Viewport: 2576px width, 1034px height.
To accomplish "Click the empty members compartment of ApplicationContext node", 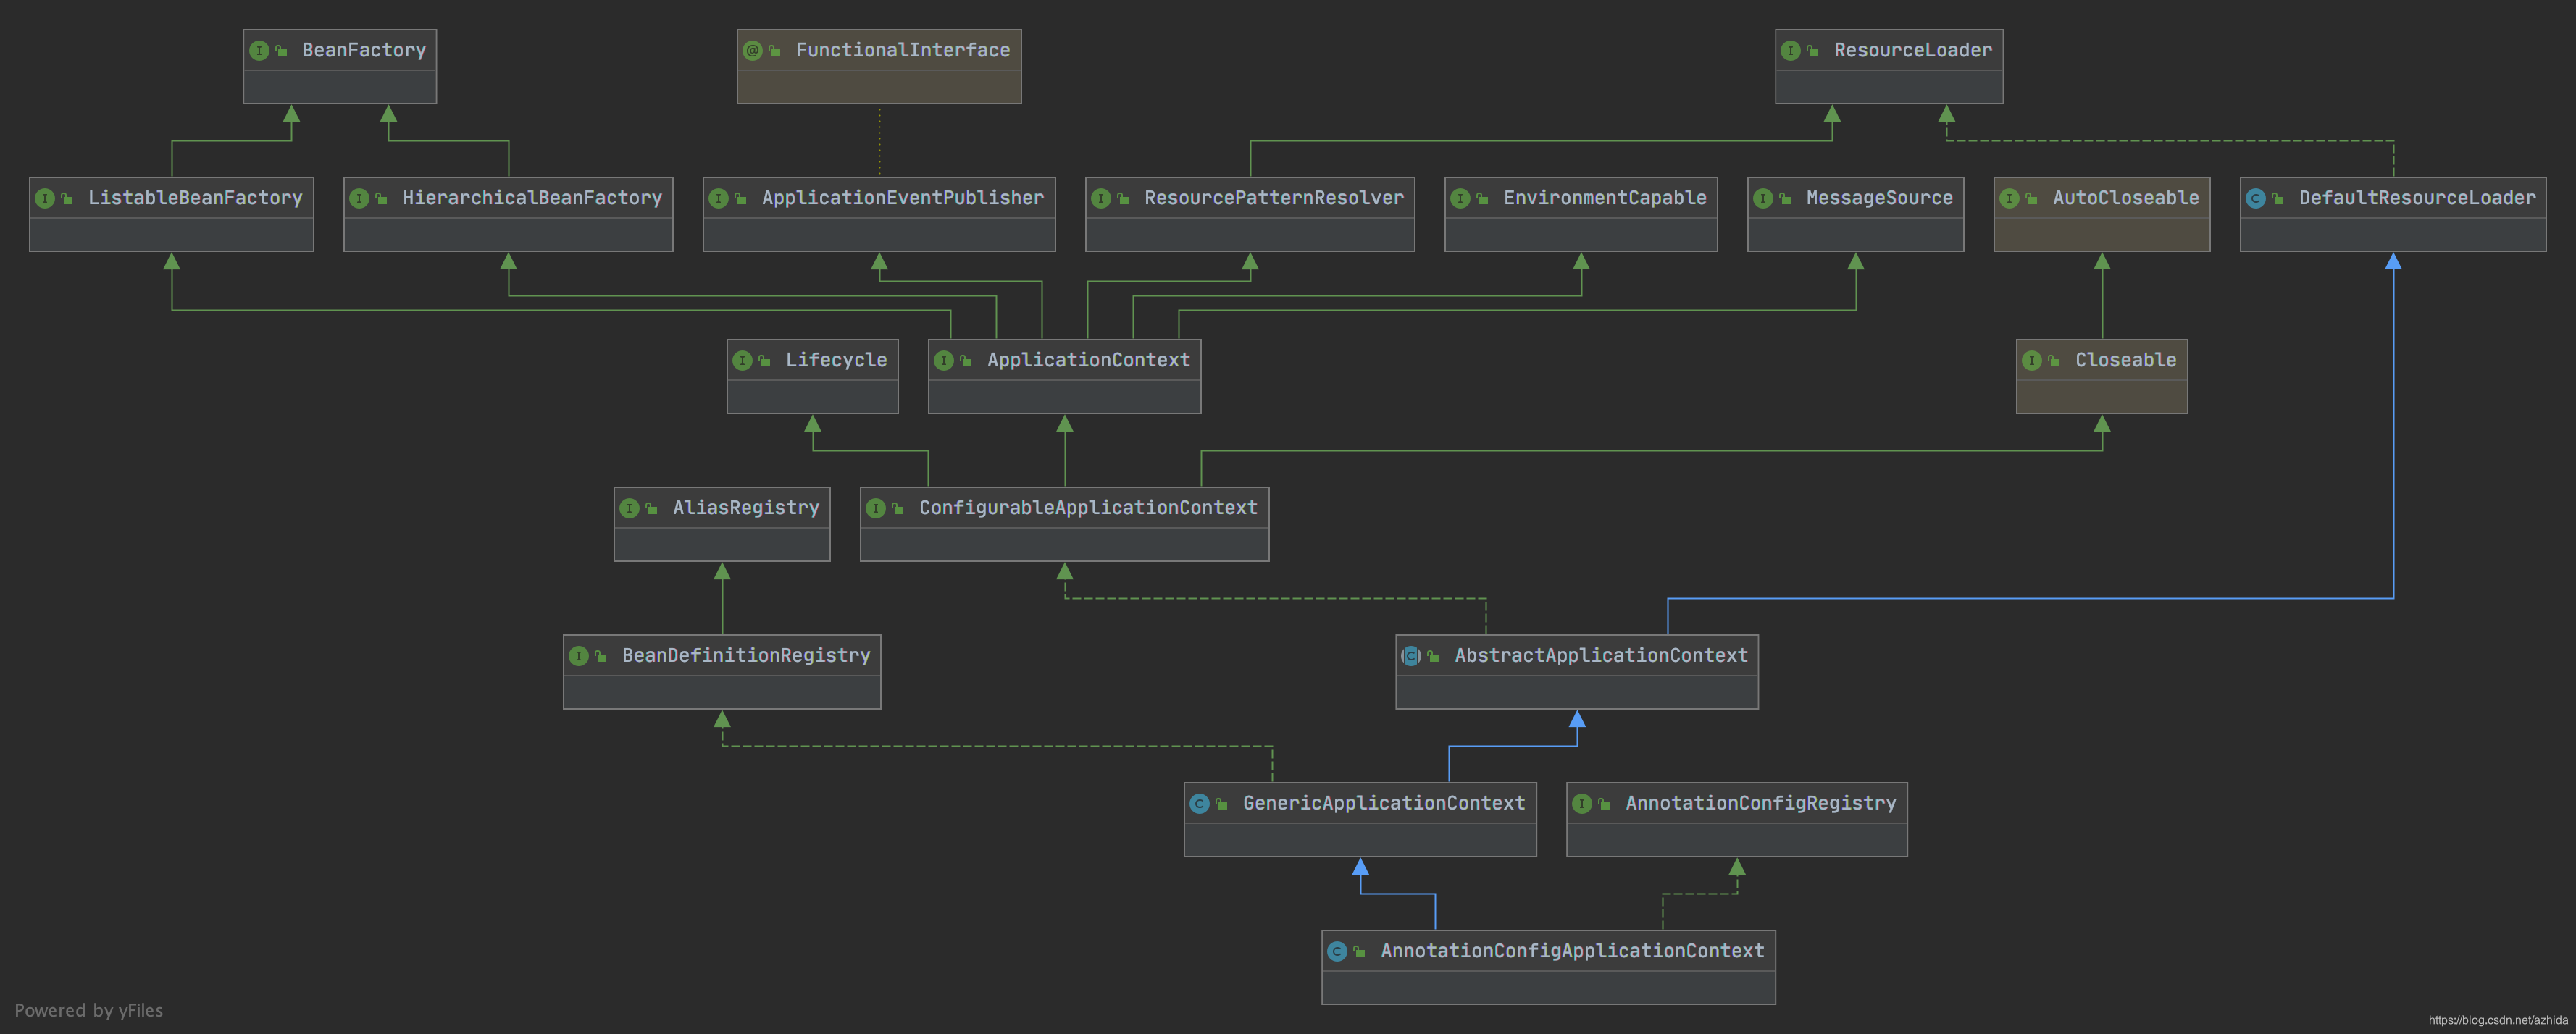I will click(x=1065, y=397).
